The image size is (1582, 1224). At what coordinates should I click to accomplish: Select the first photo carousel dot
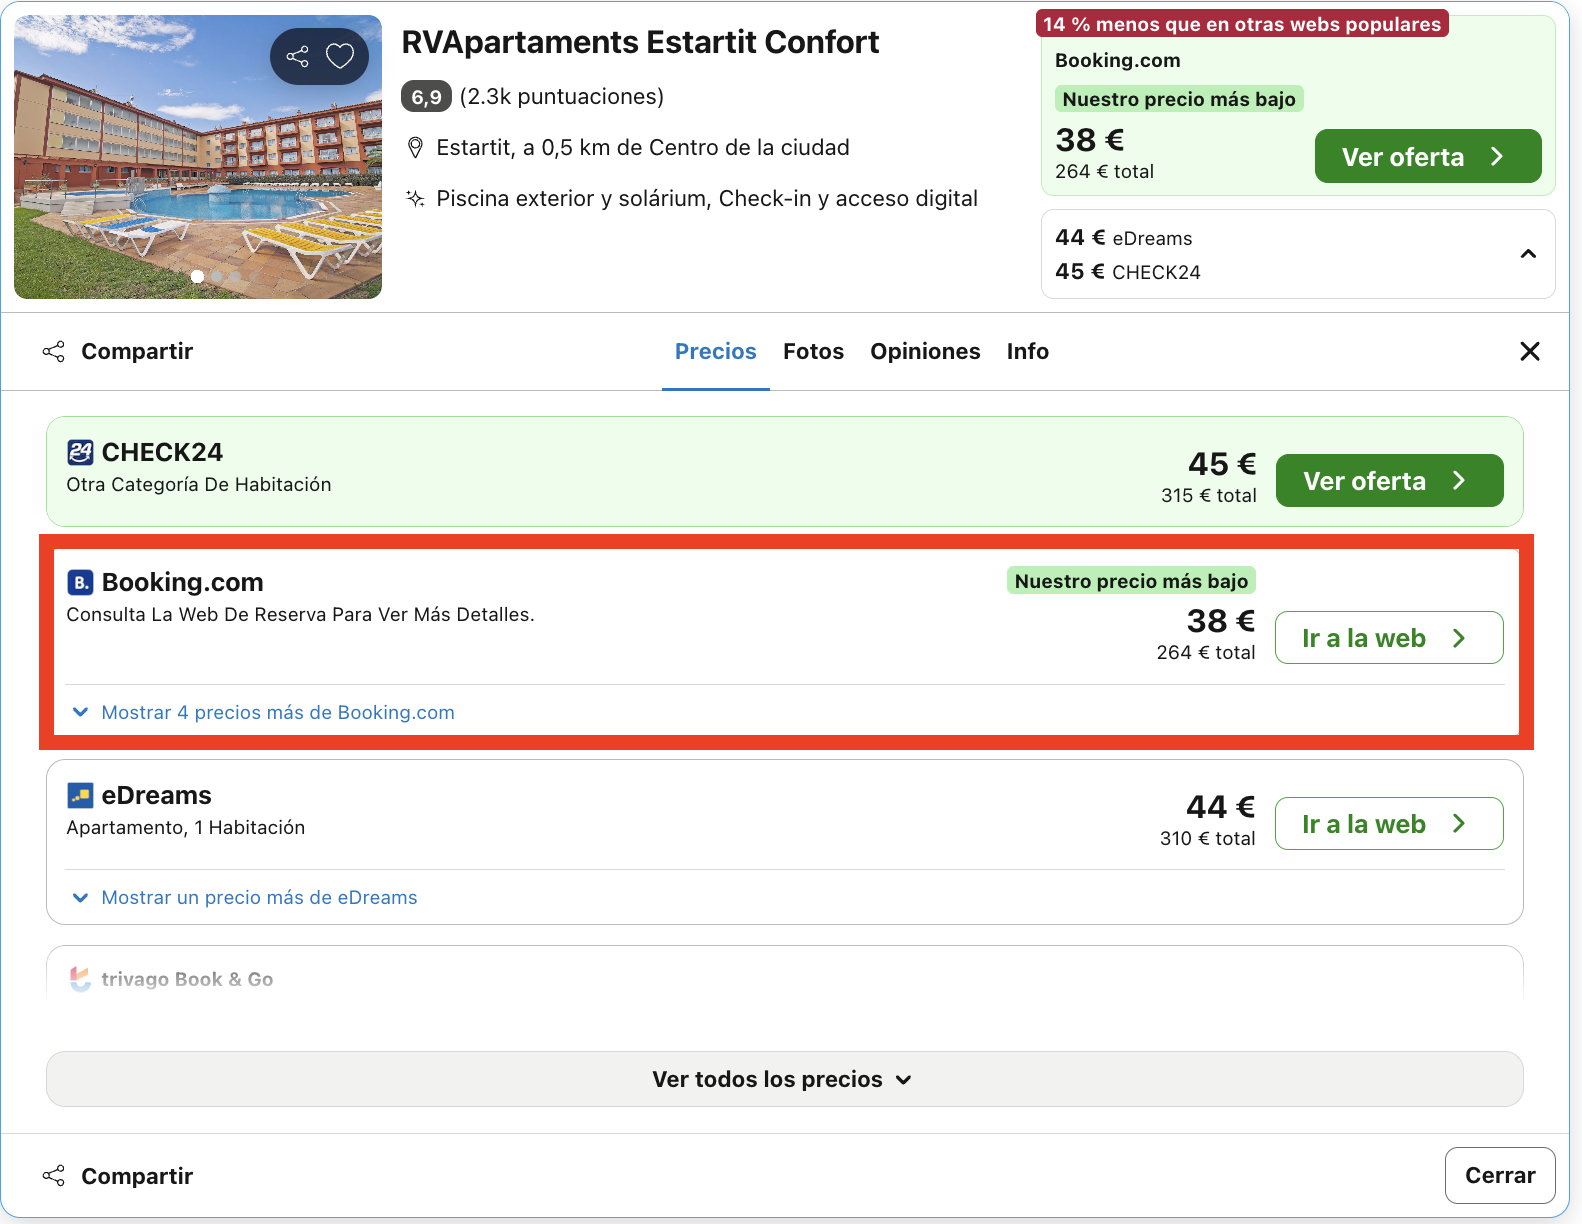coord(197,277)
